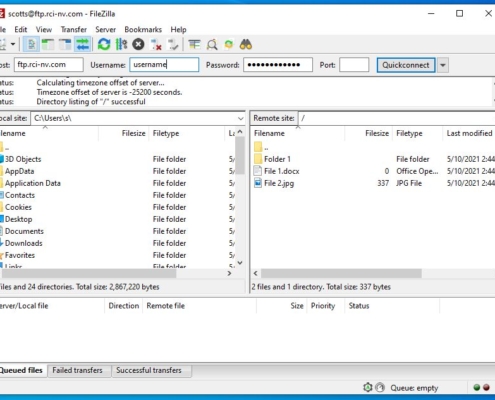The image size is (495, 400).
Task: Open the Edit menu
Action: click(x=21, y=29)
